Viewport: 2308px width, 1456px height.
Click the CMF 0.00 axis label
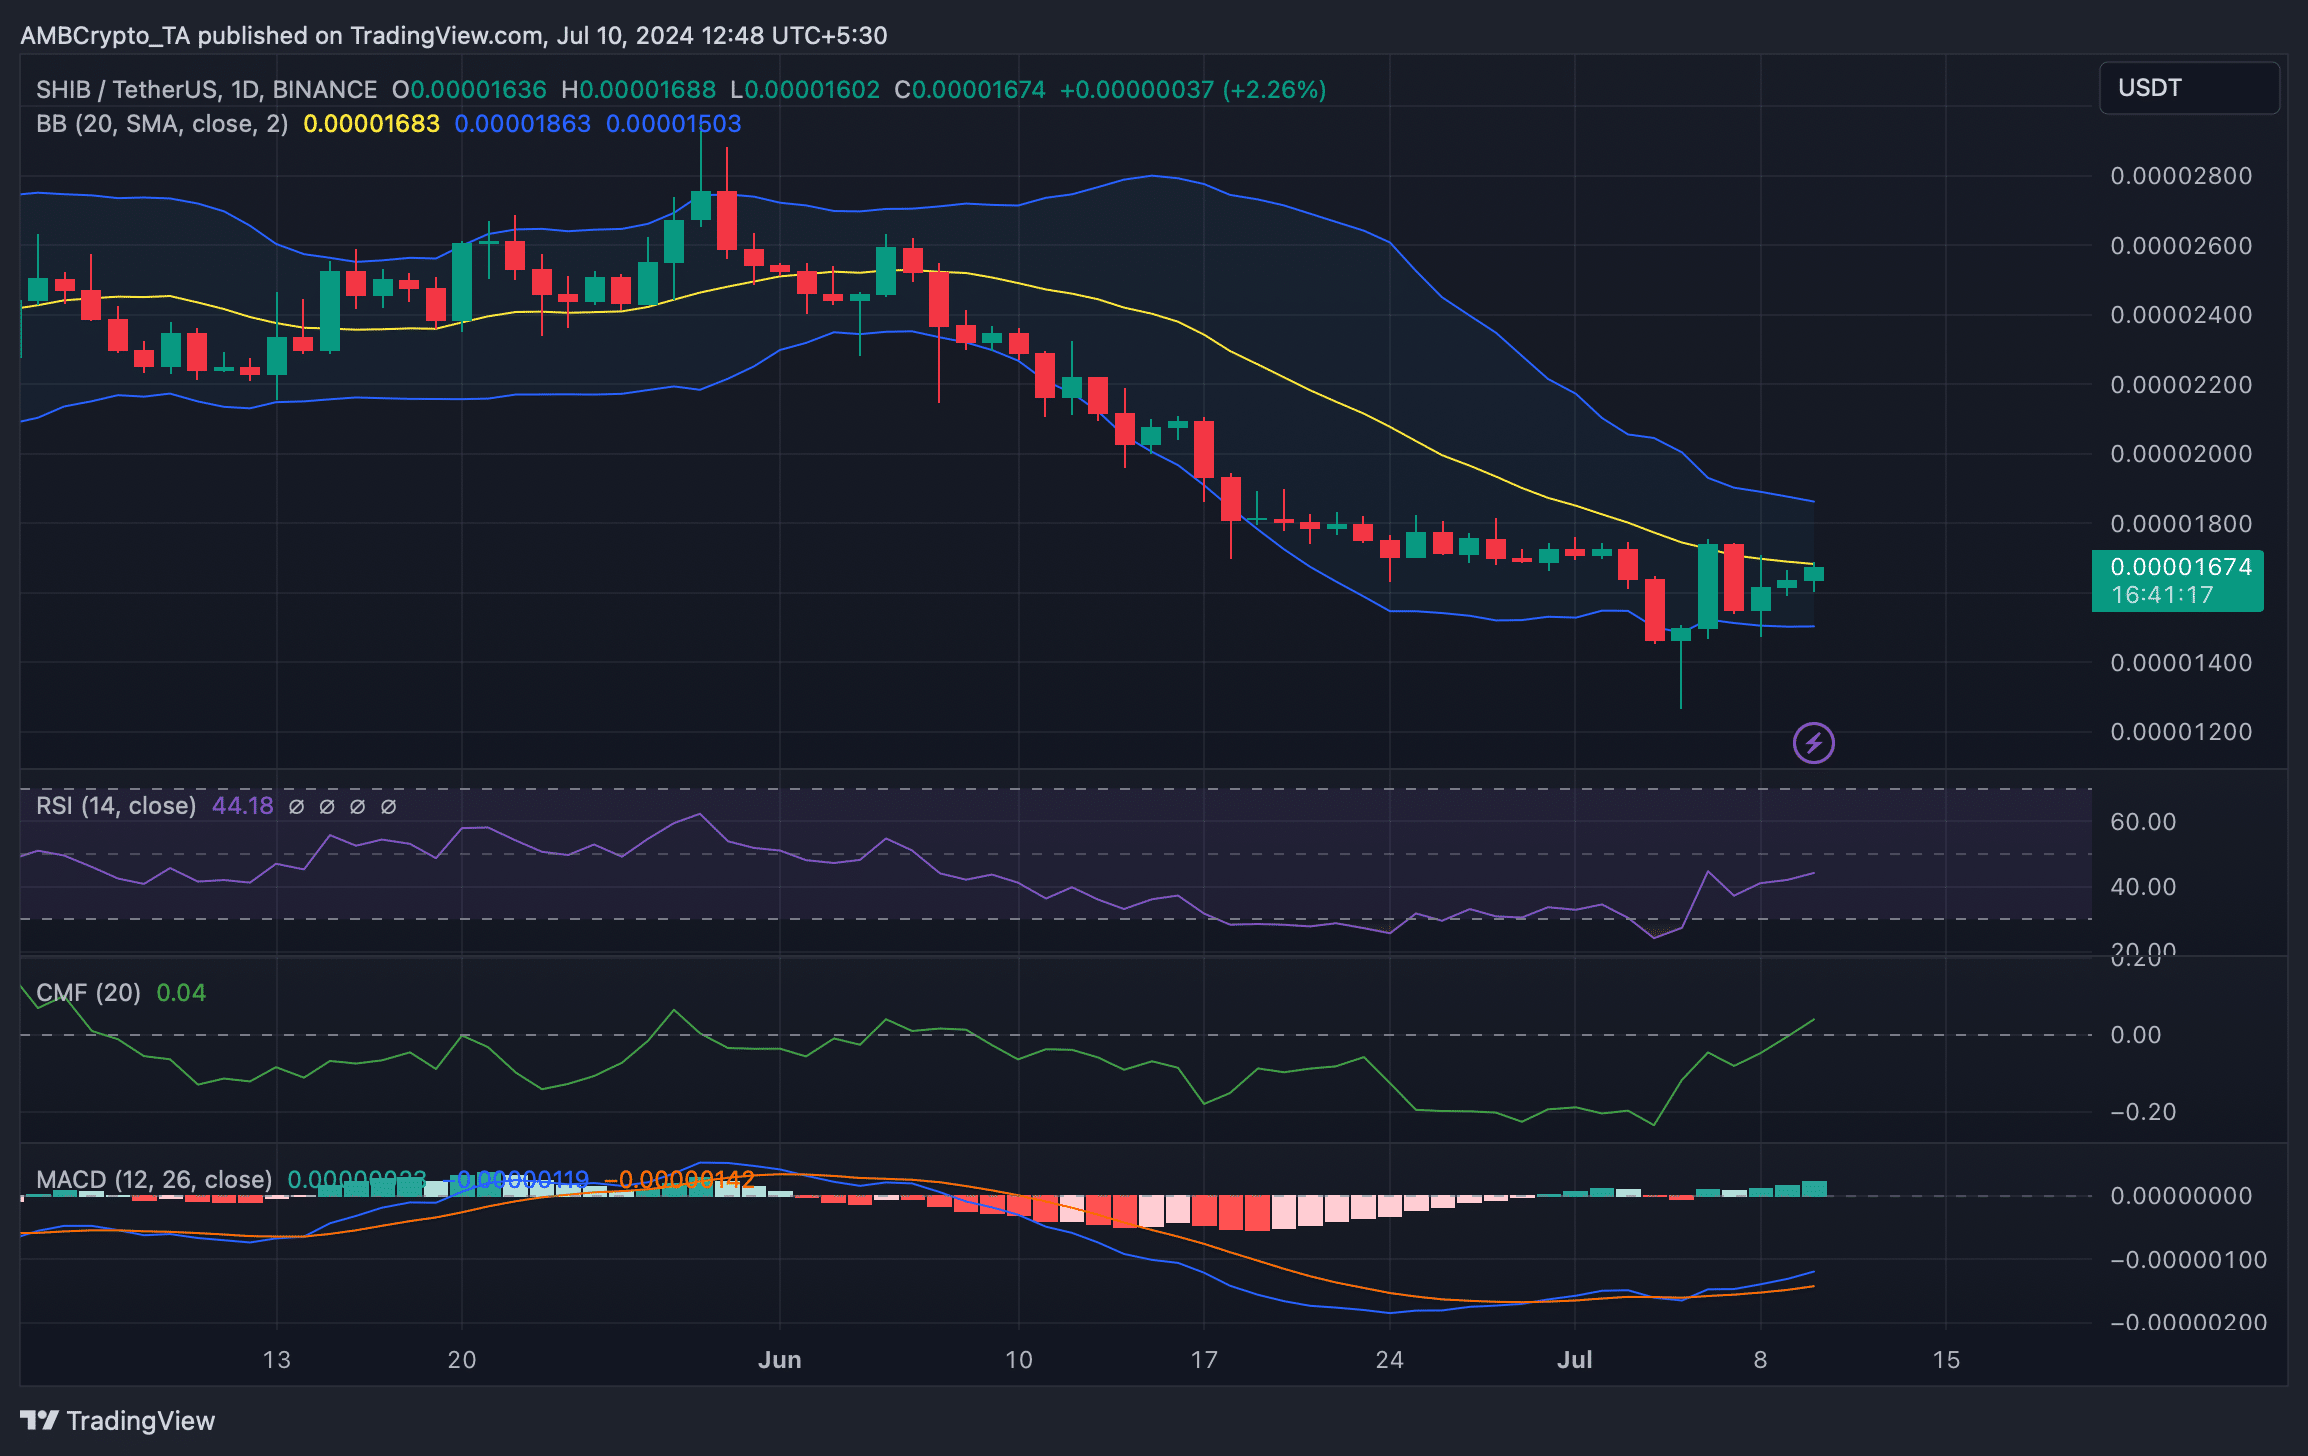pos(2136,1035)
